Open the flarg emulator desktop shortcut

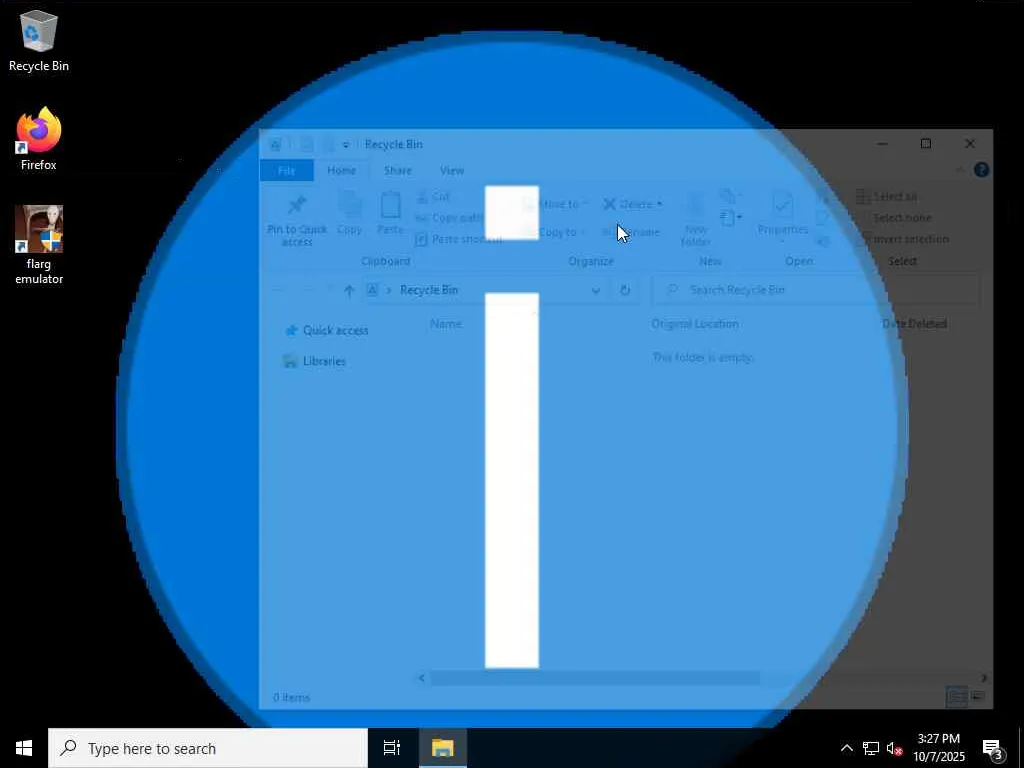(39, 245)
